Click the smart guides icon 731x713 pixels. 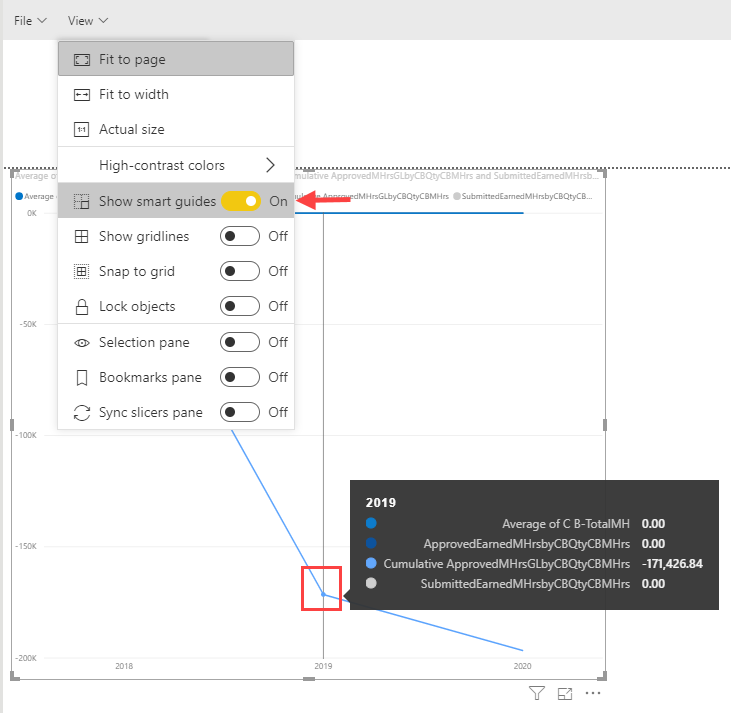(x=82, y=201)
